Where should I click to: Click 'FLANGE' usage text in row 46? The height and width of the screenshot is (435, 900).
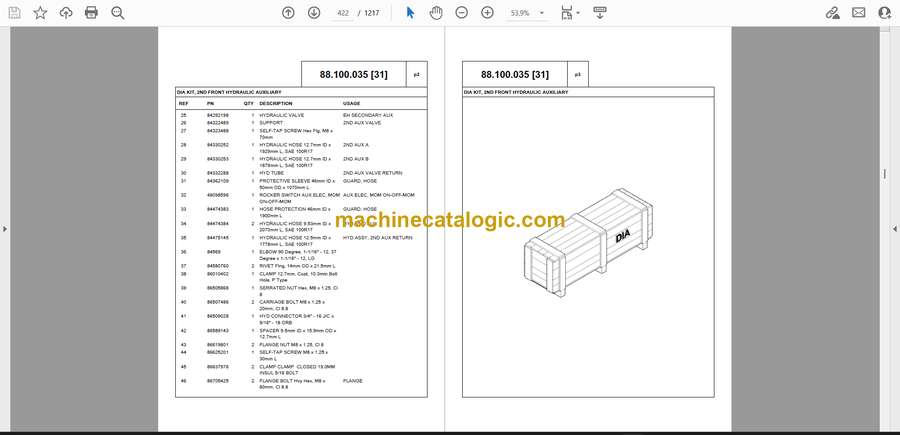click(352, 381)
